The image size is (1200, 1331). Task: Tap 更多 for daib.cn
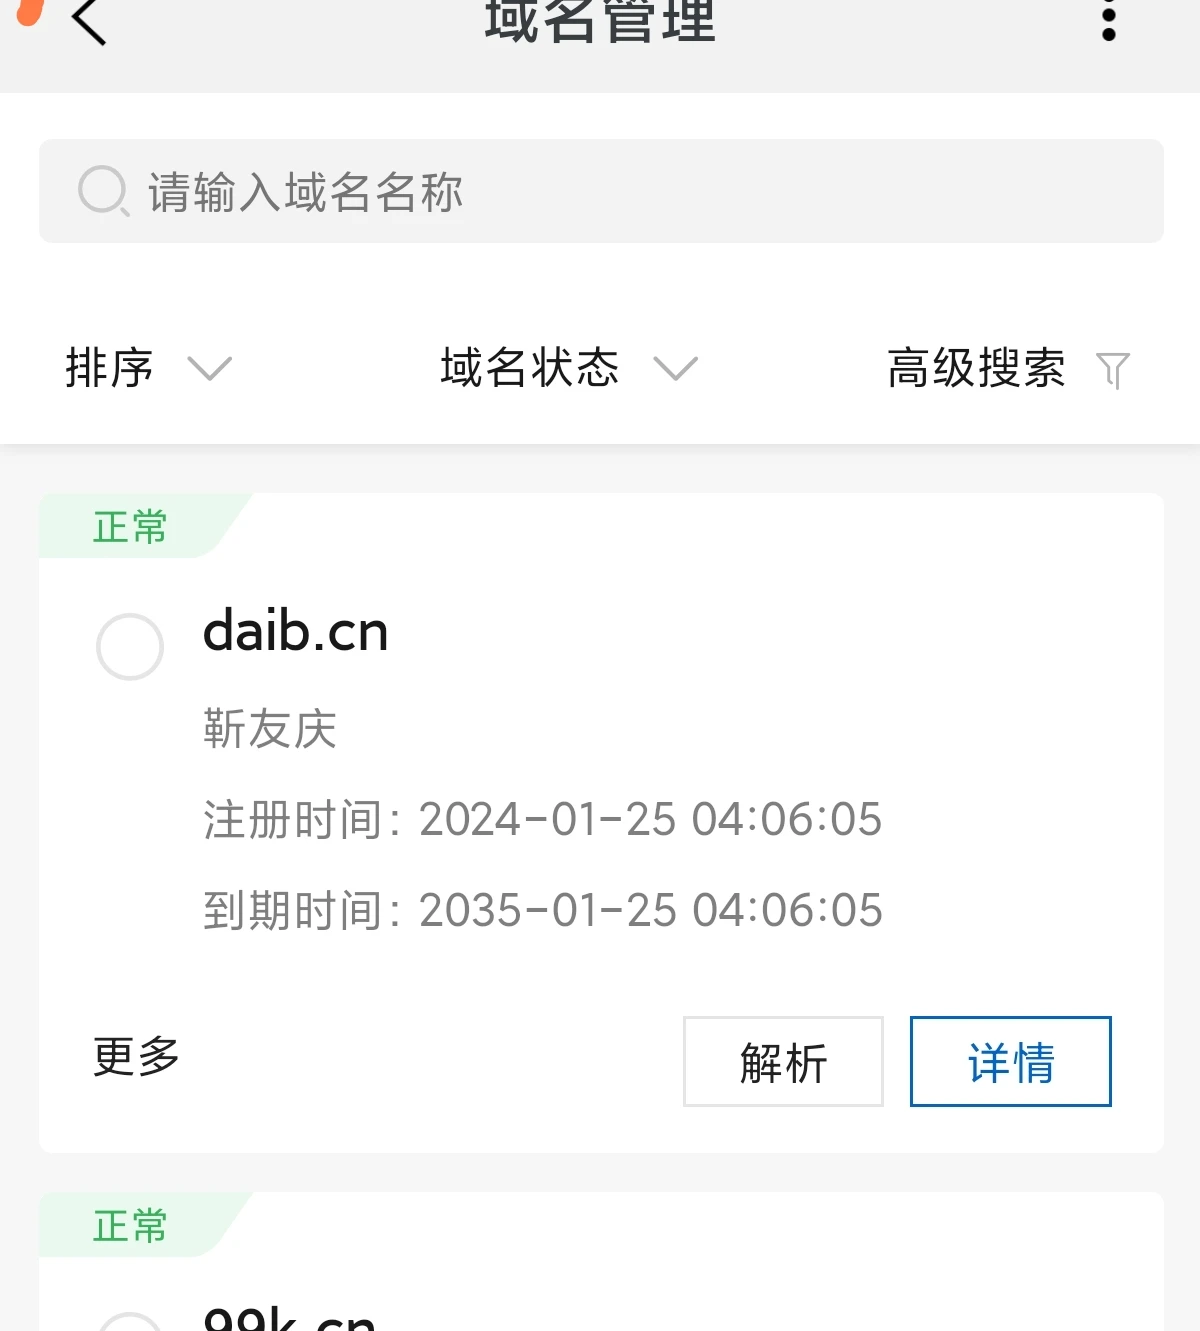tap(136, 1057)
